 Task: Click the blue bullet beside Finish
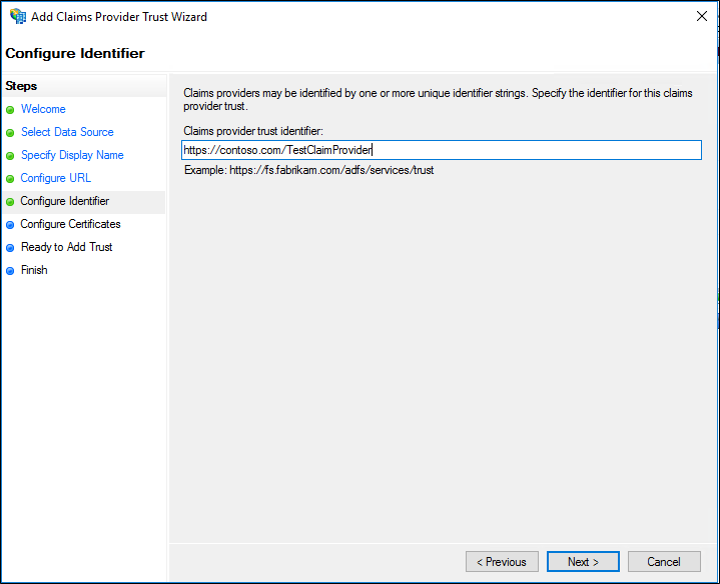click(10, 271)
